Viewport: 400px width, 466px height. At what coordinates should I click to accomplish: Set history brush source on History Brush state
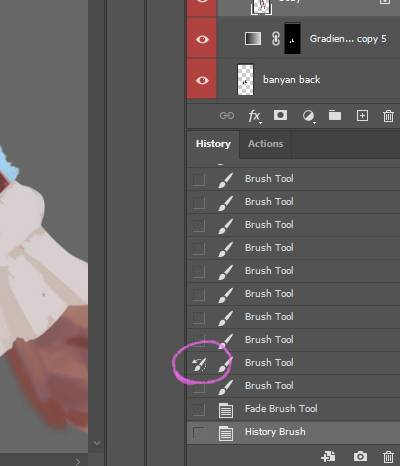click(x=199, y=432)
